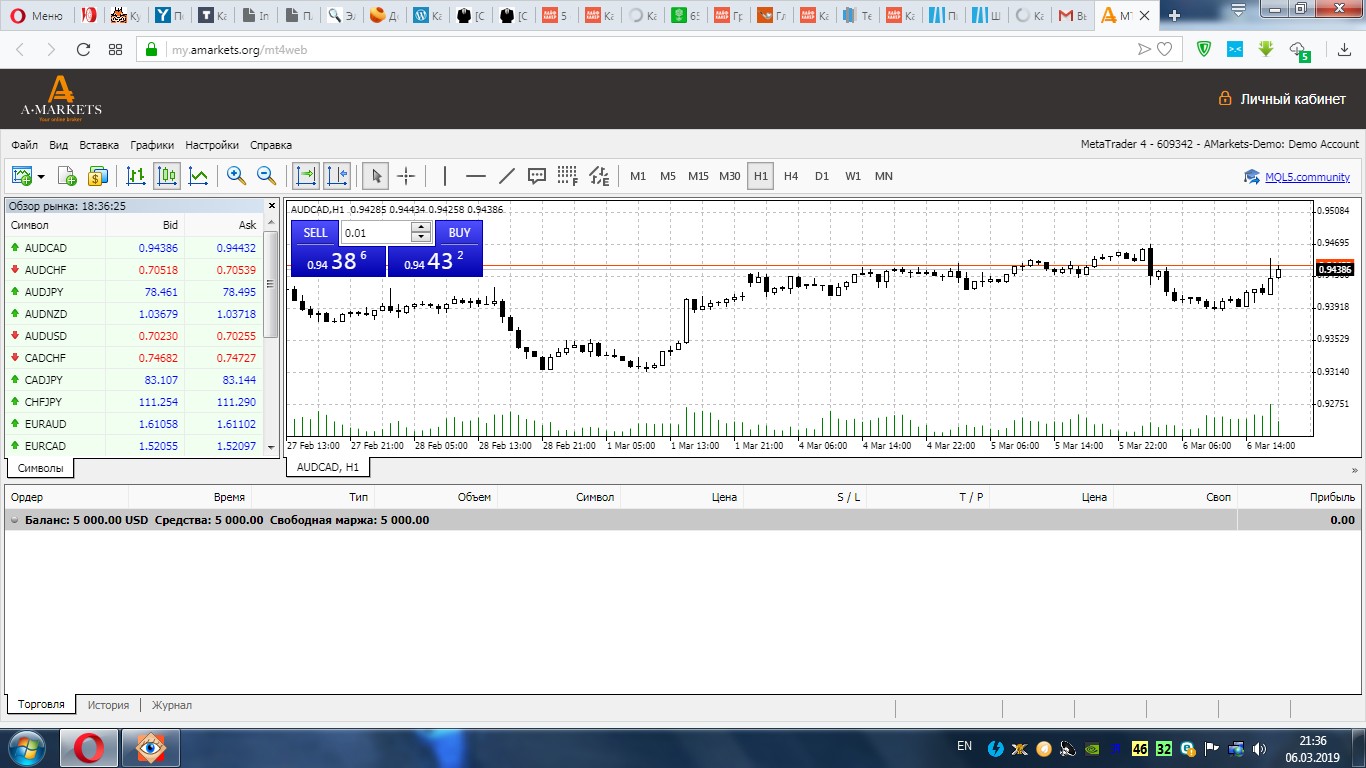Select CHFJPY in Market Watch
Image resolution: width=1366 pixels, height=768 pixels.
point(135,402)
